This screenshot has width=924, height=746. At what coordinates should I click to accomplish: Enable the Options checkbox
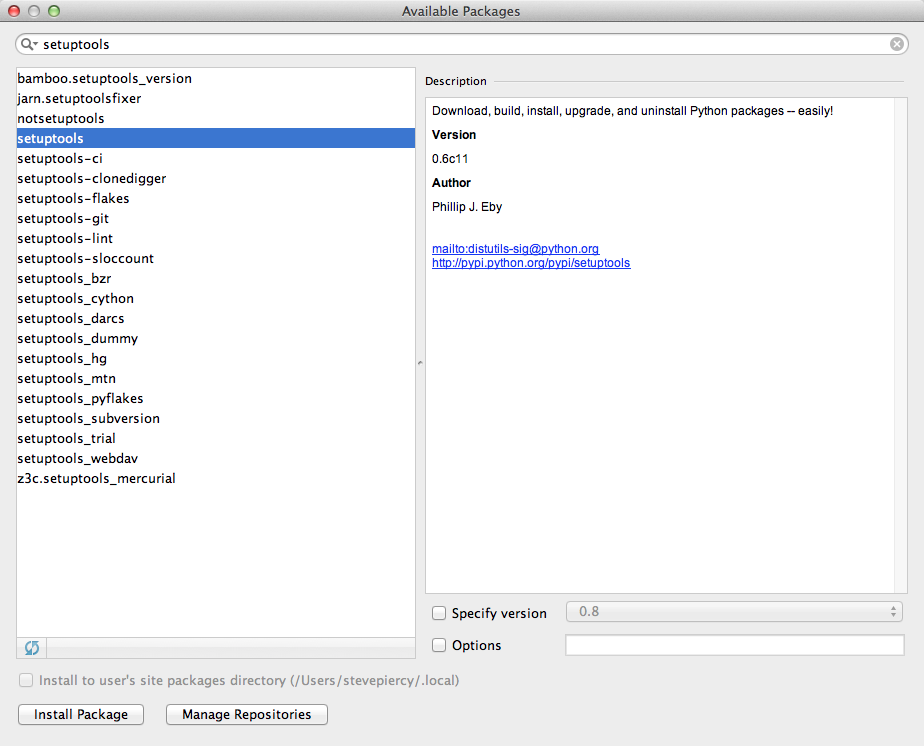coord(439,645)
